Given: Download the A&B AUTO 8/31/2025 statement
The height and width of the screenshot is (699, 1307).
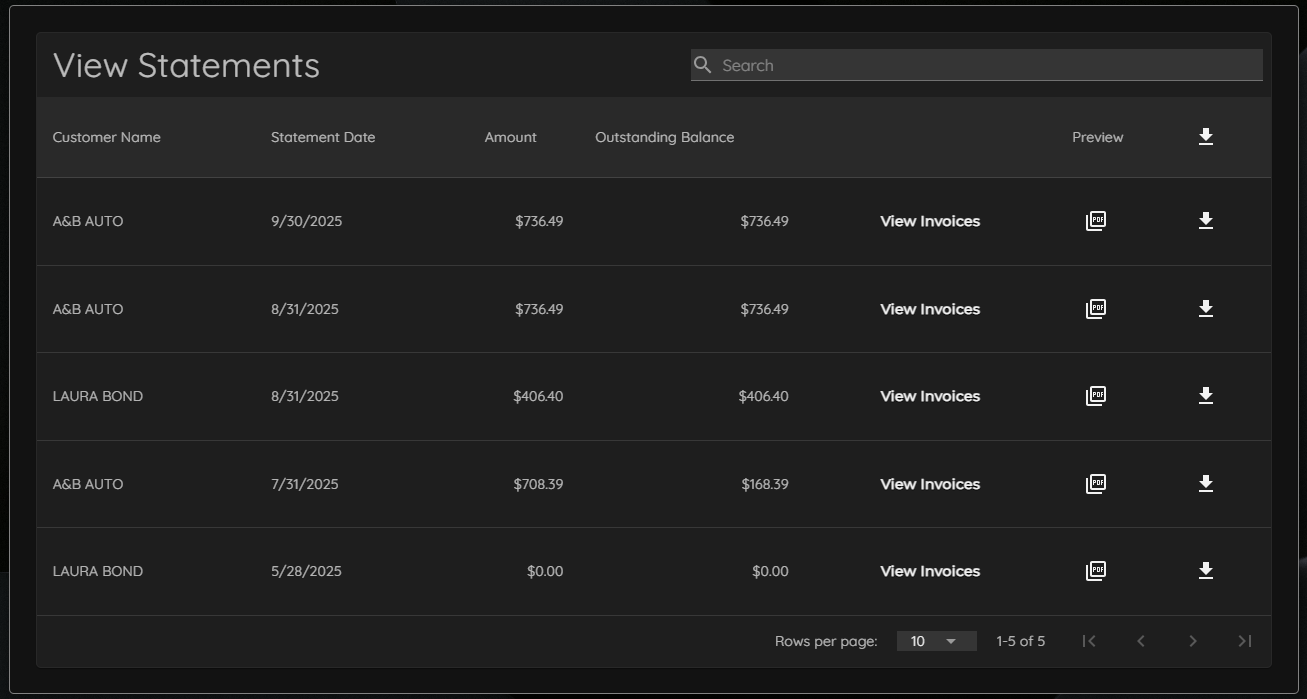Looking at the screenshot, I should (1205, 309).
